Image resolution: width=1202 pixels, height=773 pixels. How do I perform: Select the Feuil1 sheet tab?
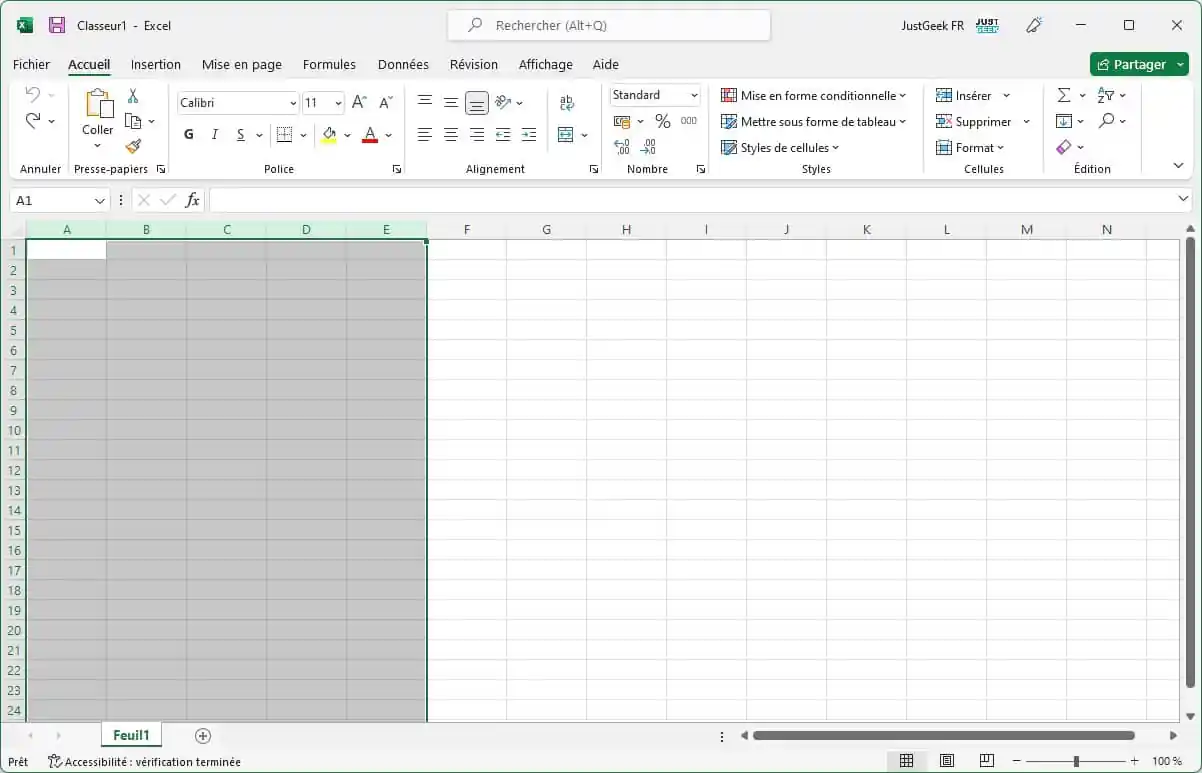click(x=131, y=736)
